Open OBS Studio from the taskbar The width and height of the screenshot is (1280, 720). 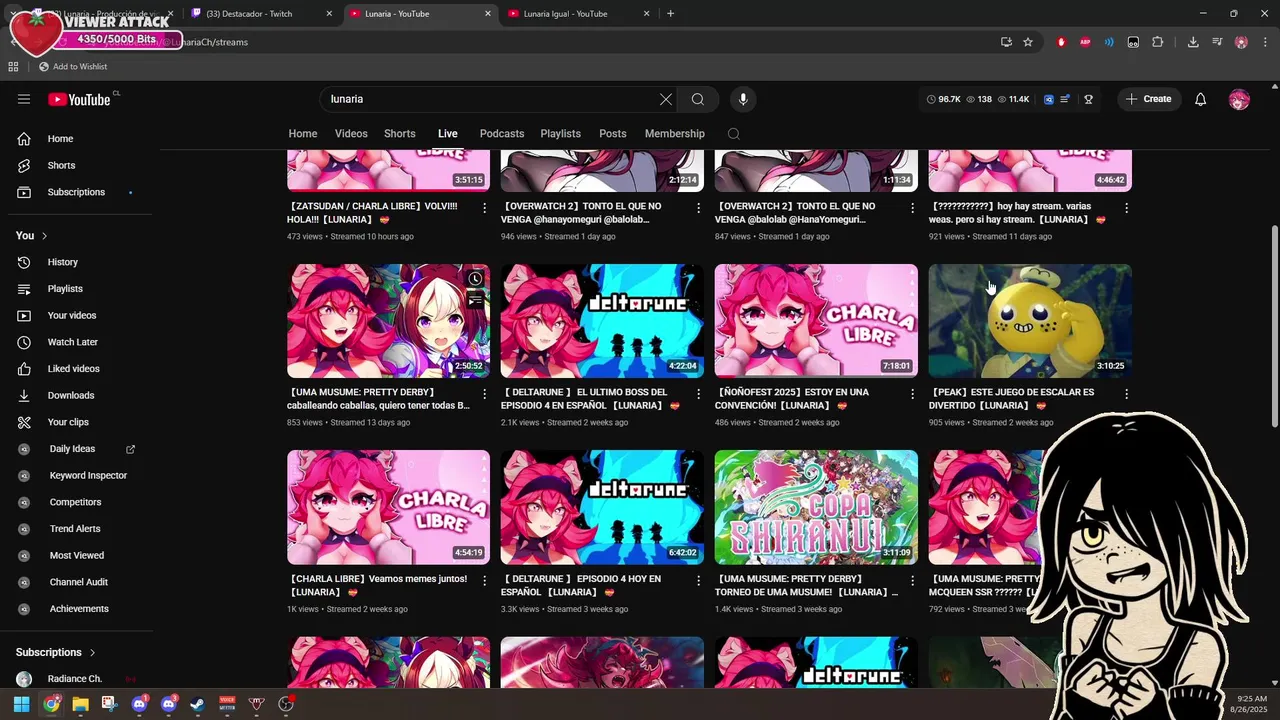(x=286, y=704)
